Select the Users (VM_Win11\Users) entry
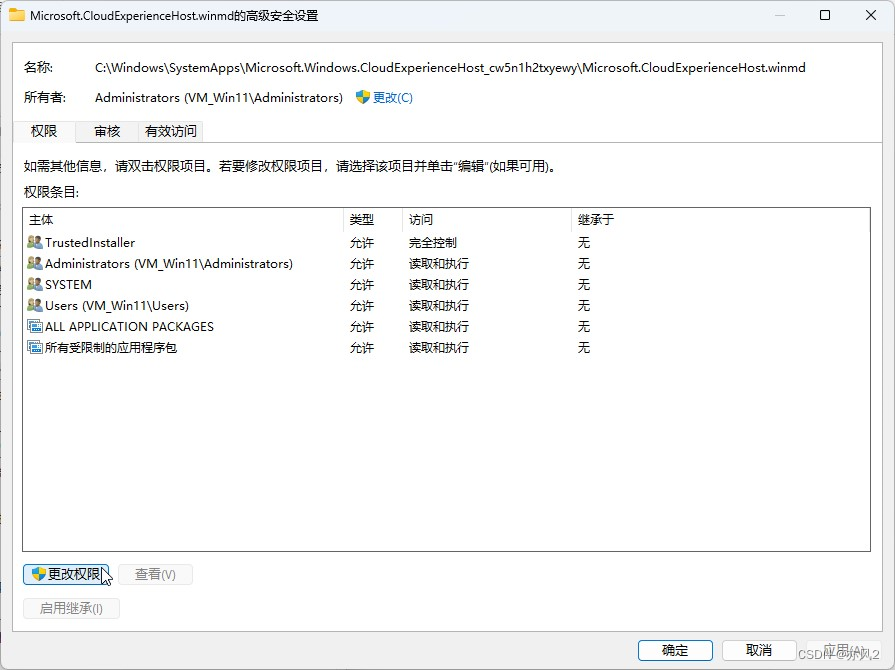 (446, 305)
